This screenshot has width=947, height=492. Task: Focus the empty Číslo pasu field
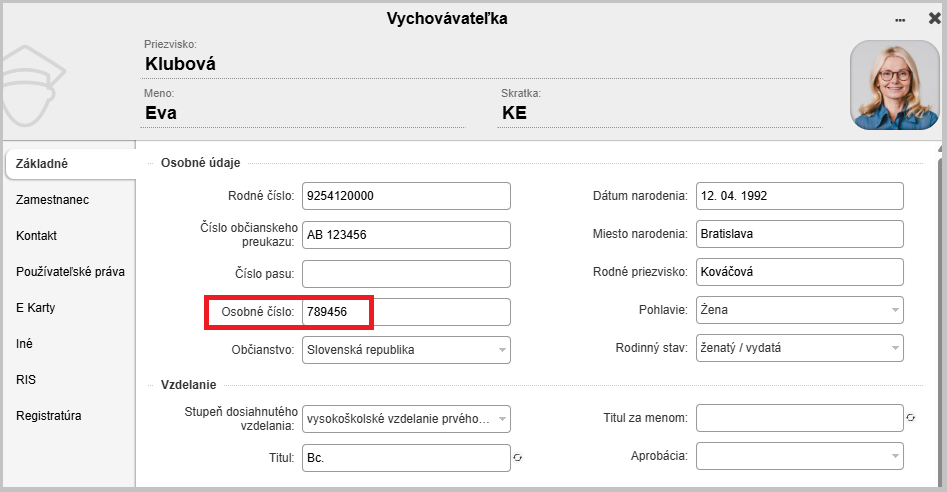pyautogui.click(x=406, y=273)
